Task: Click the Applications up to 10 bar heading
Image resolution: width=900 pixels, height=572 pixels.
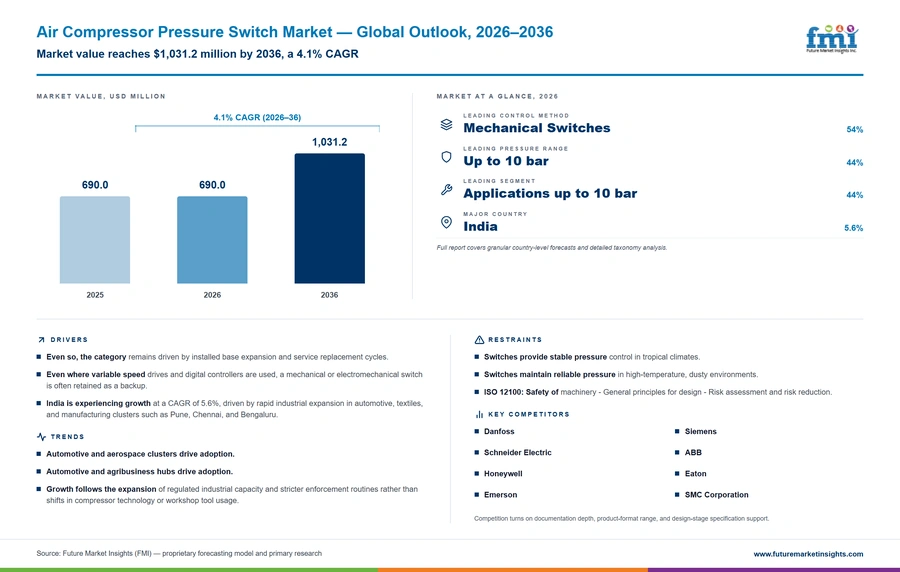Action: pyautogui.click(x=550, y=193)
